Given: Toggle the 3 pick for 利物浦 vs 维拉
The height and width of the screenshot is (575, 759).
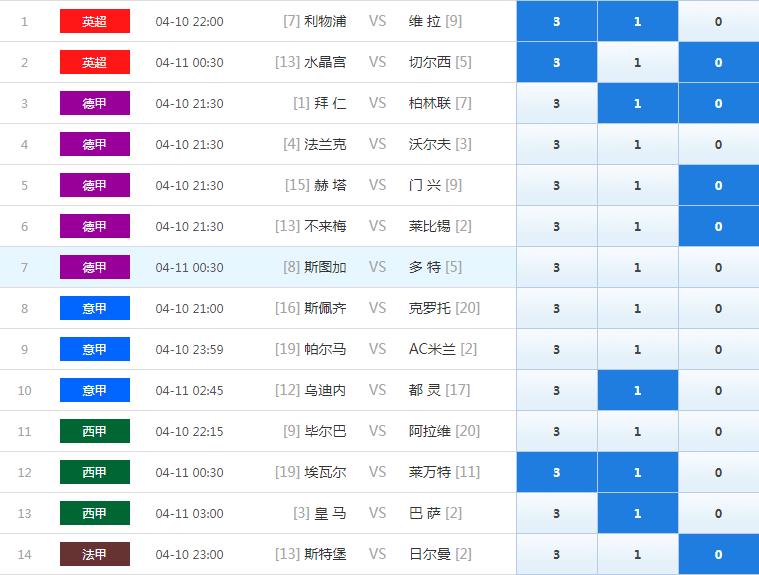Looking at the screenshot, I should tap(557, 21).
